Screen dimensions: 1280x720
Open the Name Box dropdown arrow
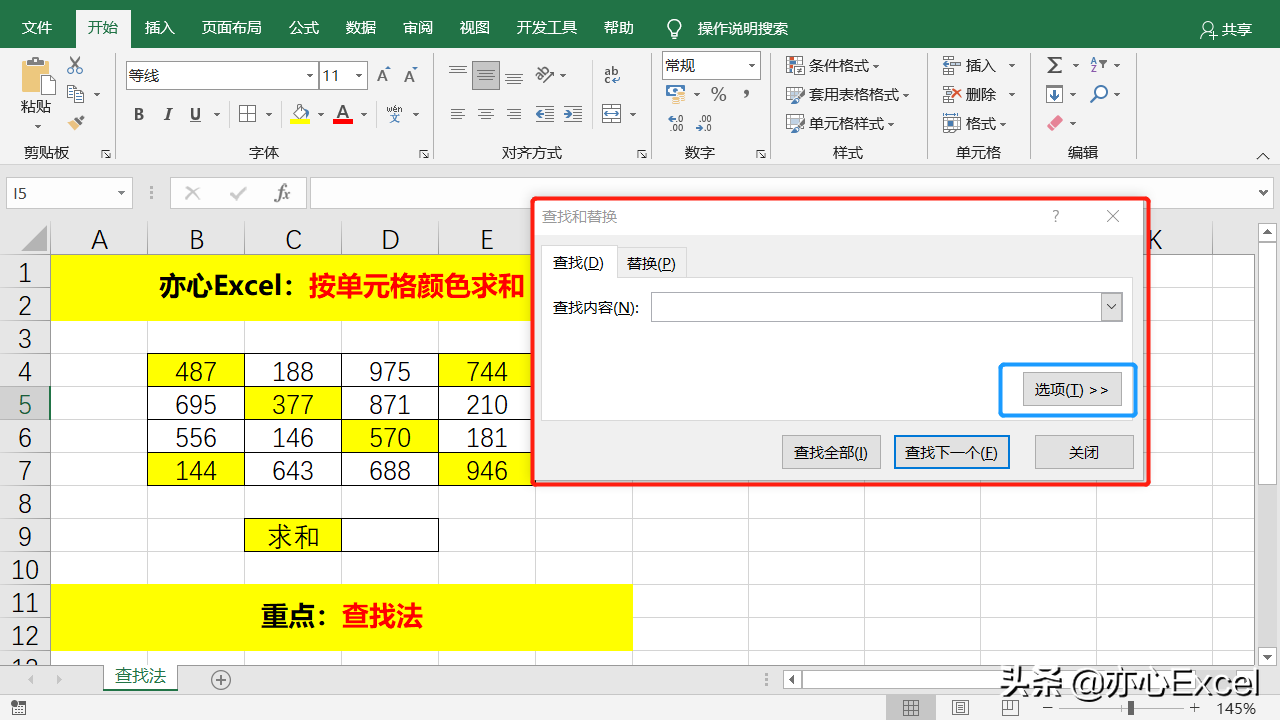122,193
